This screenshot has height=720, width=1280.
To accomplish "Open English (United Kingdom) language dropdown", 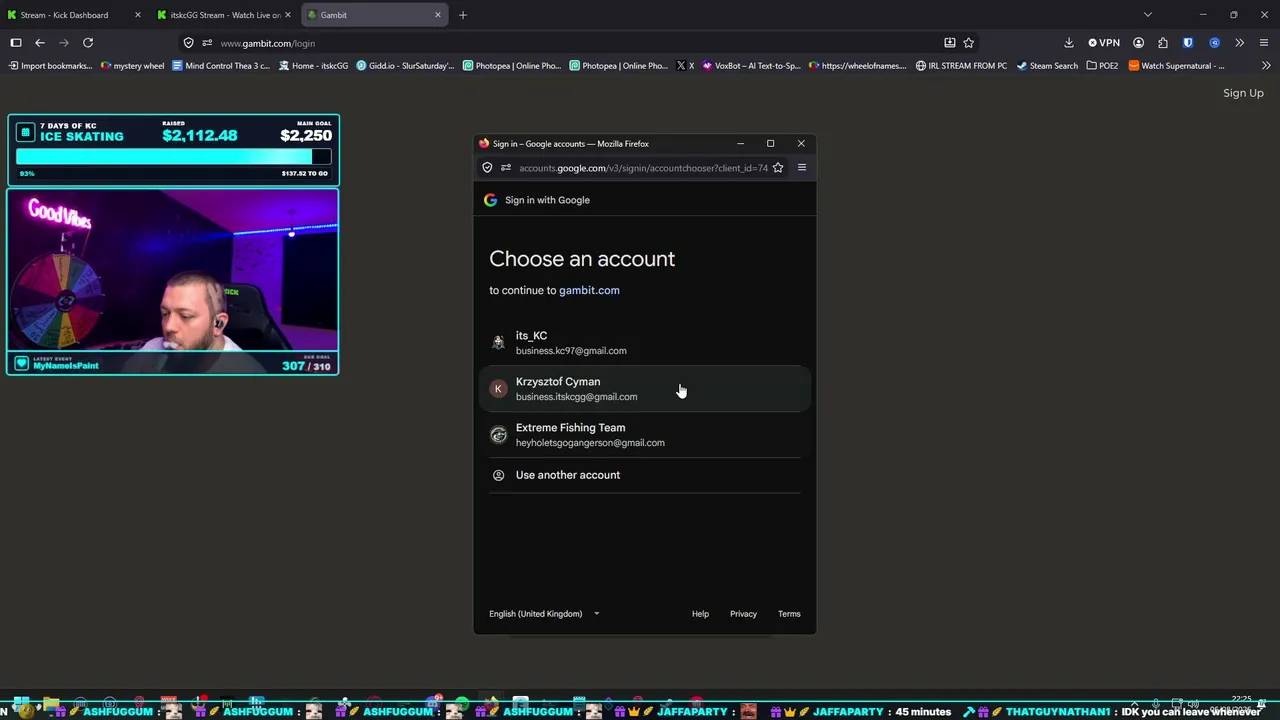I will tap(544, 614).
